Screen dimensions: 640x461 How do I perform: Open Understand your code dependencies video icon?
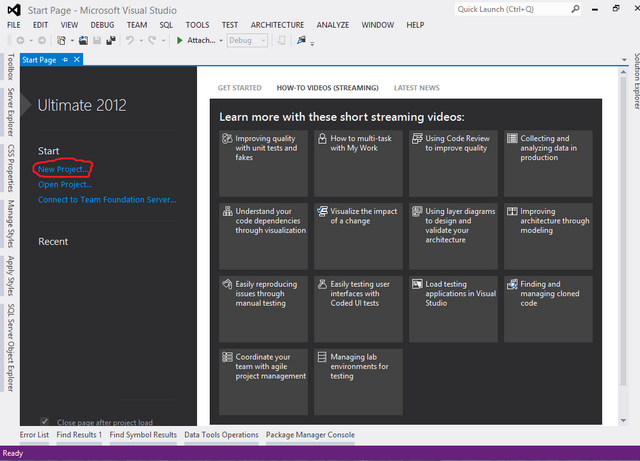click(x=227, y=211)
